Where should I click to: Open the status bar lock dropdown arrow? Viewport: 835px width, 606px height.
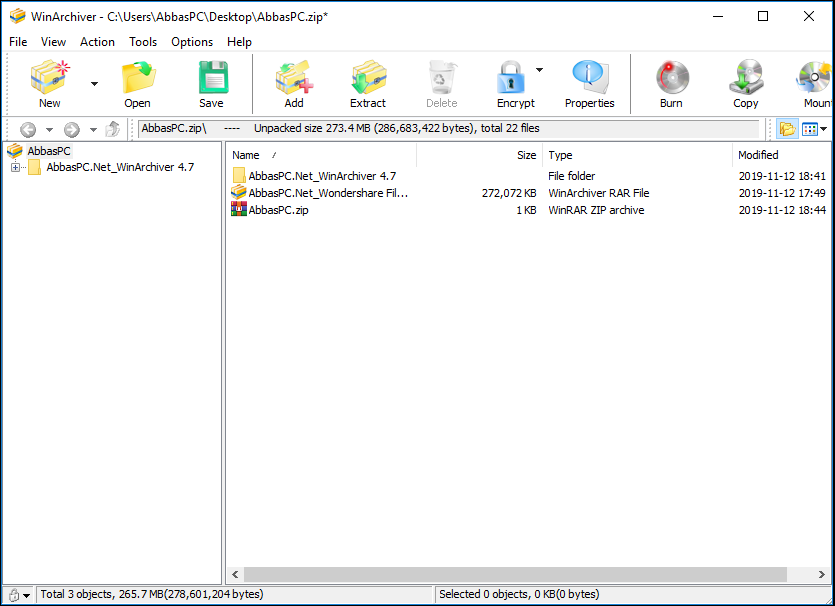[27, 596]
